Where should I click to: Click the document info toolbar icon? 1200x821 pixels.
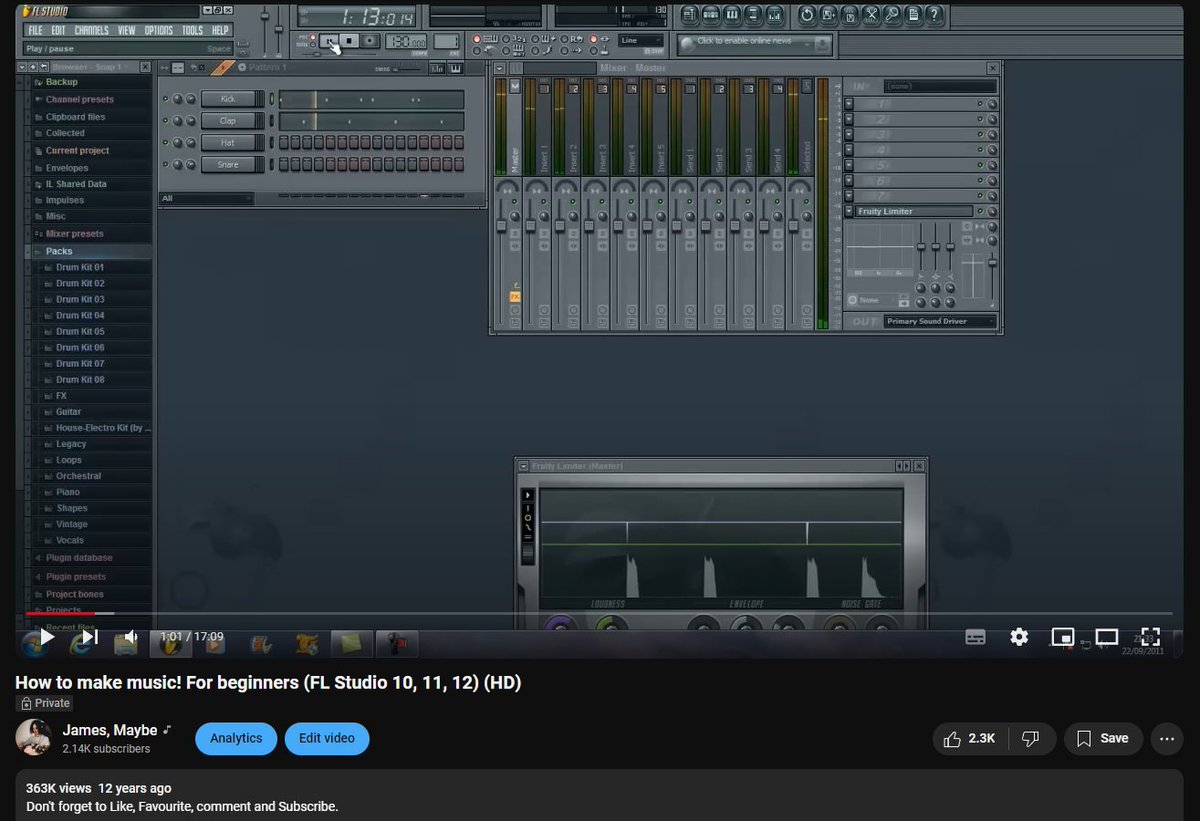click(x=913, y=14)
